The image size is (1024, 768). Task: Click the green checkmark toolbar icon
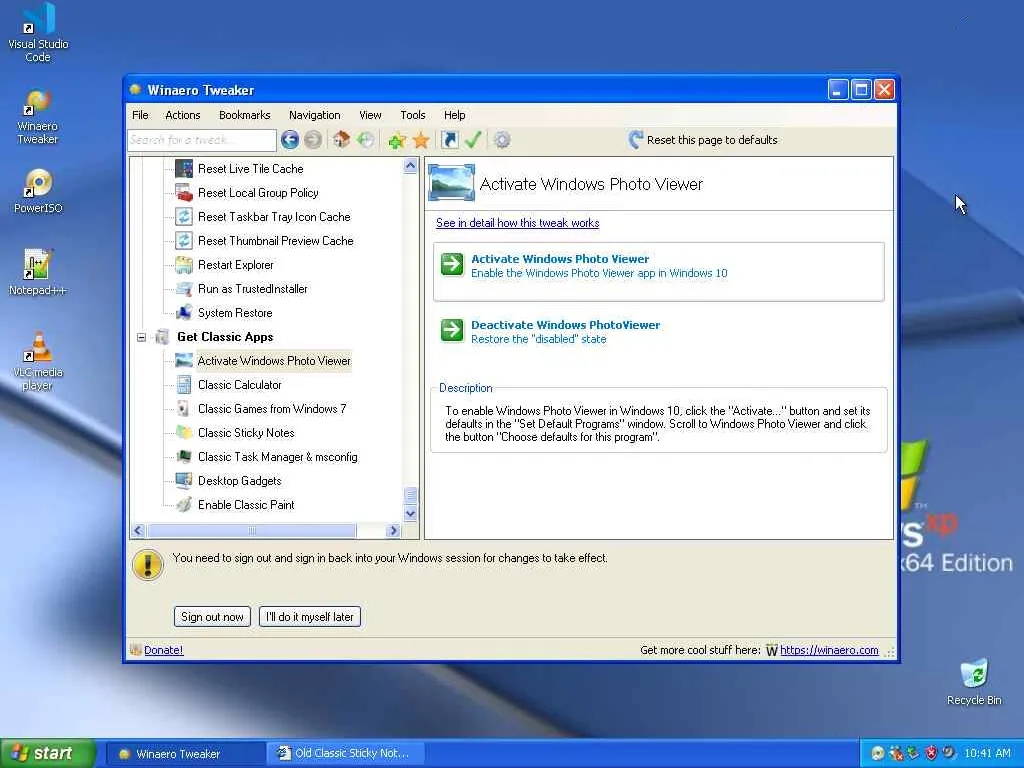pos(473,140)
